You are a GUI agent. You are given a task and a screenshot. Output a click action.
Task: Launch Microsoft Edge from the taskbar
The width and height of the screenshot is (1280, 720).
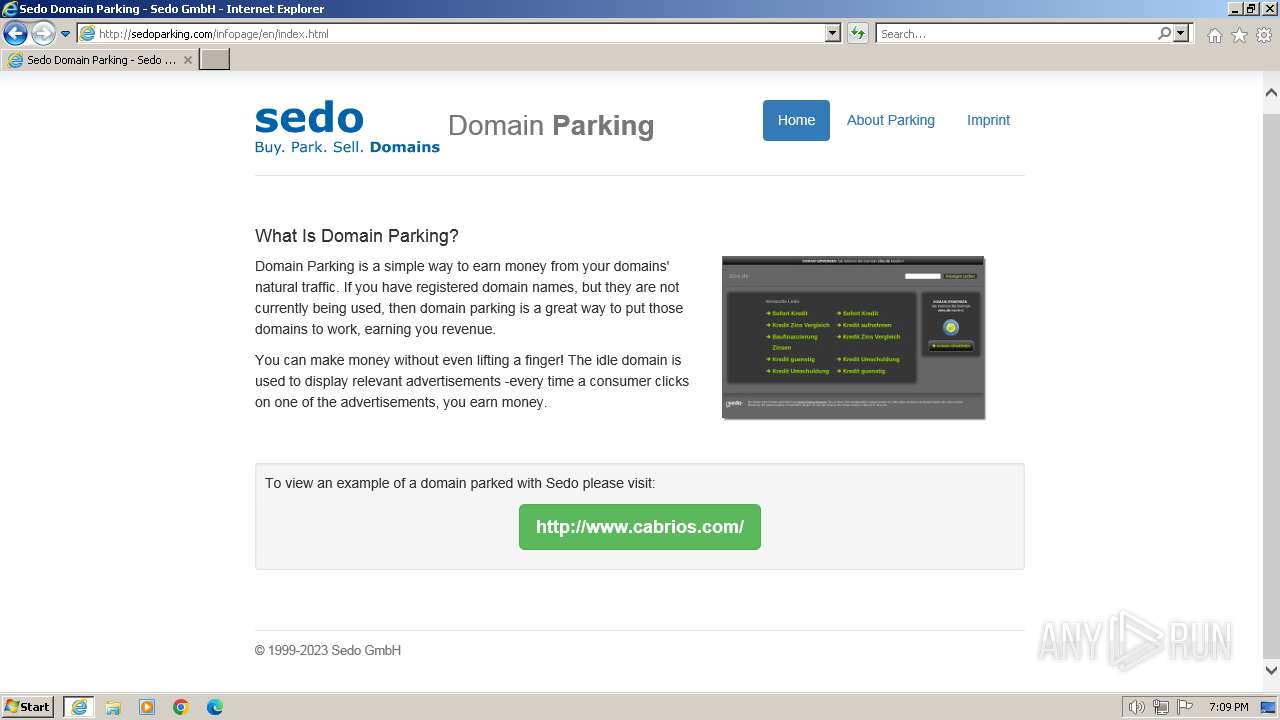215,707
